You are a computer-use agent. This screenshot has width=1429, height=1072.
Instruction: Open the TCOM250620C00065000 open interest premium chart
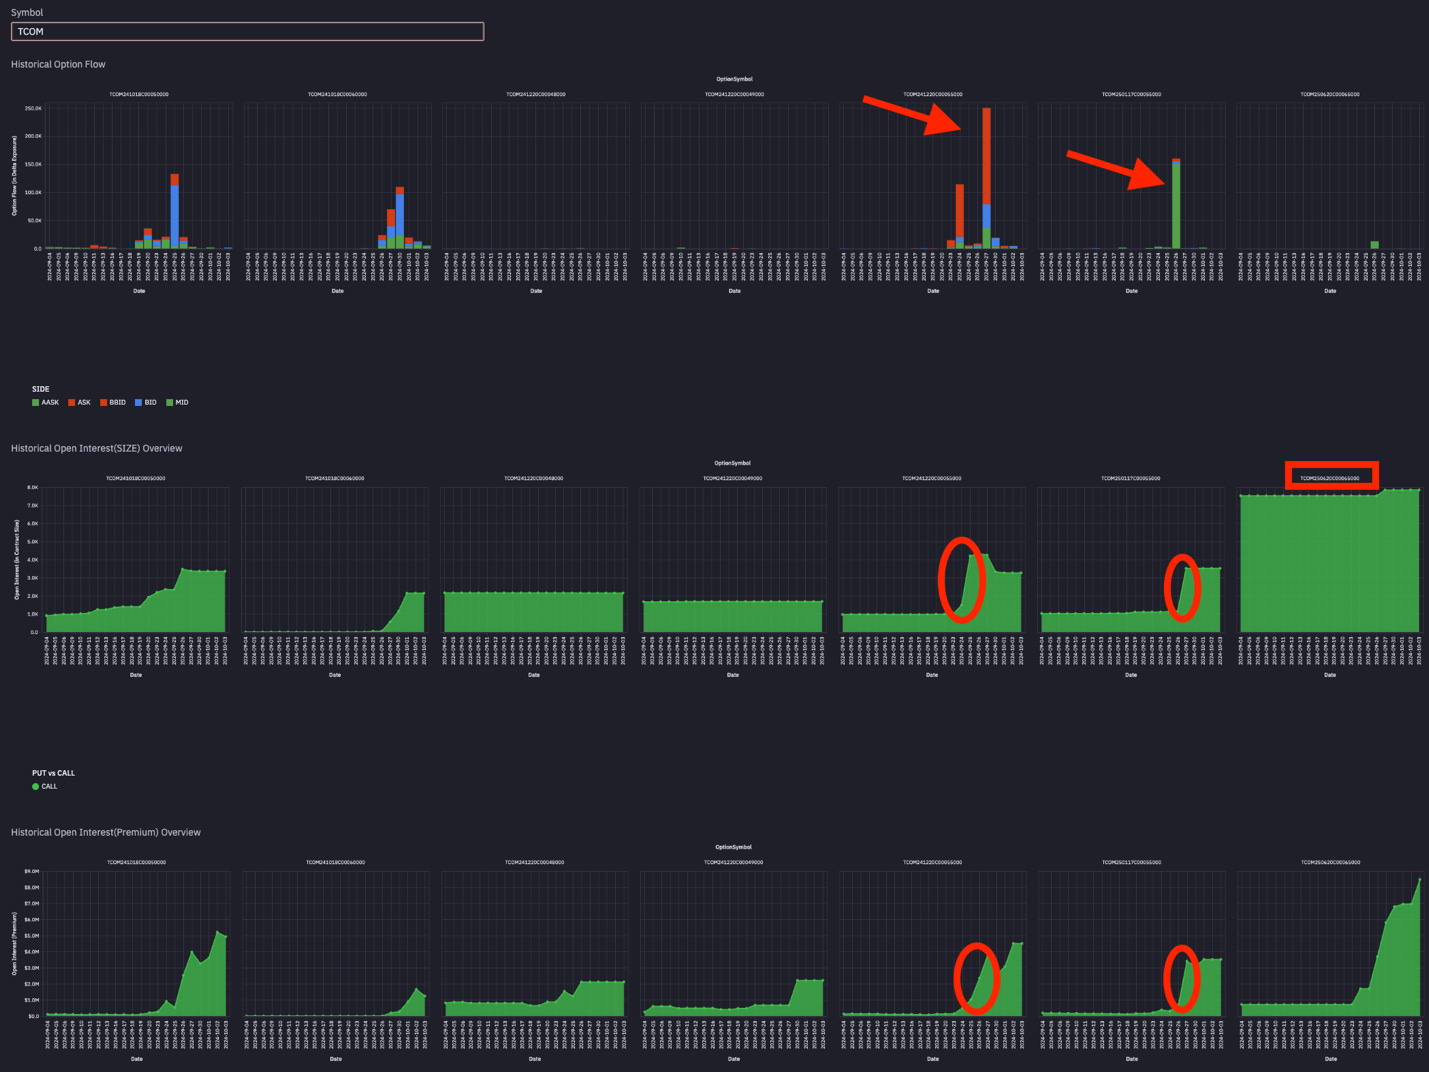pos(1331,944)
